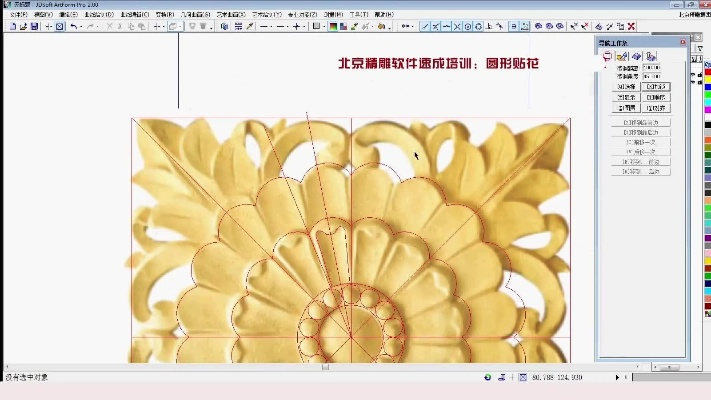This screenshot has width=711, height=400.
Task: Click the Redo arrow icon
Action: coord(90,26)
